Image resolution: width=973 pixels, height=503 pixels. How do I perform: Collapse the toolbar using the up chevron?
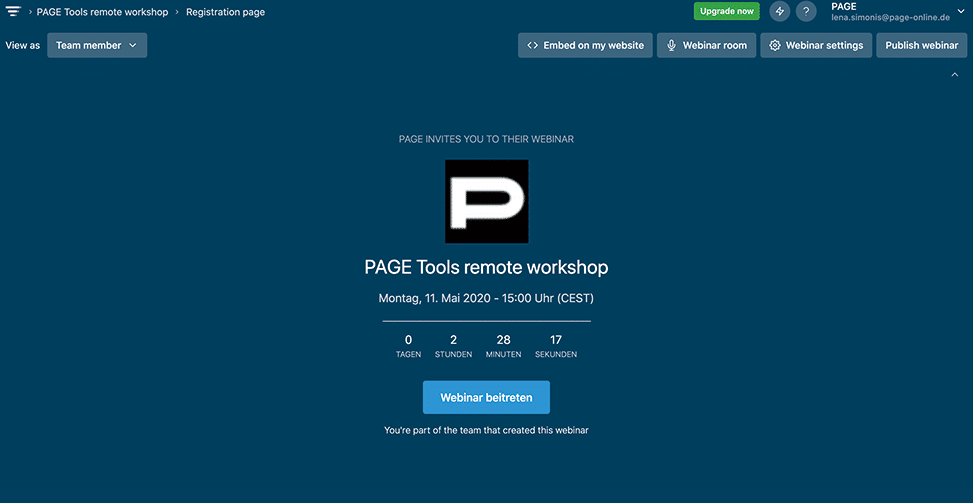[954, 74]
